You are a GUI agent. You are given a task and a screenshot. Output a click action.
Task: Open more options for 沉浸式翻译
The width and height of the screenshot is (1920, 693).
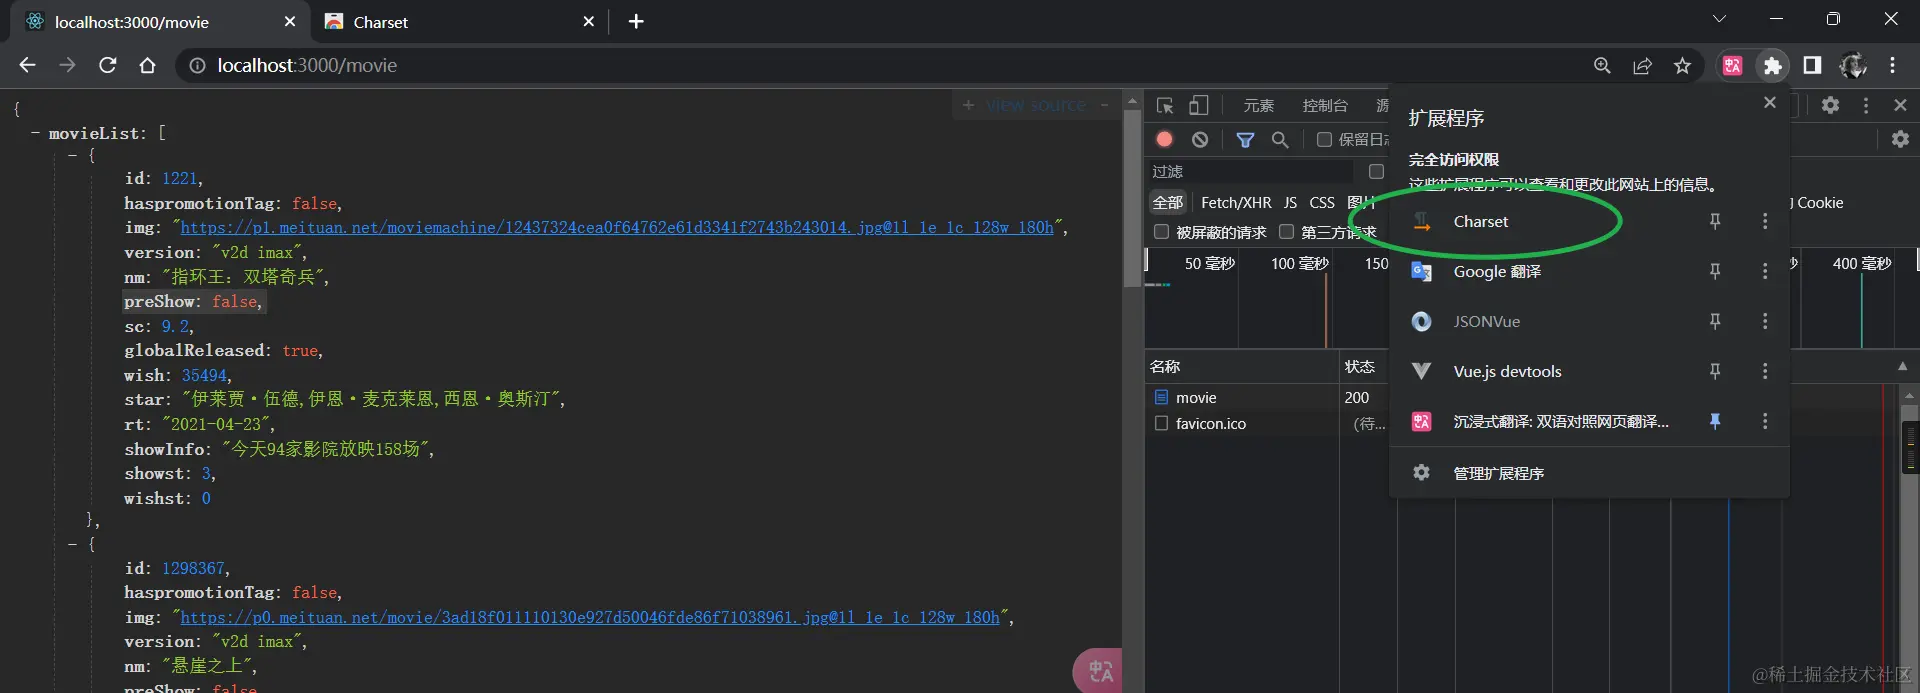pos(1765,421)
